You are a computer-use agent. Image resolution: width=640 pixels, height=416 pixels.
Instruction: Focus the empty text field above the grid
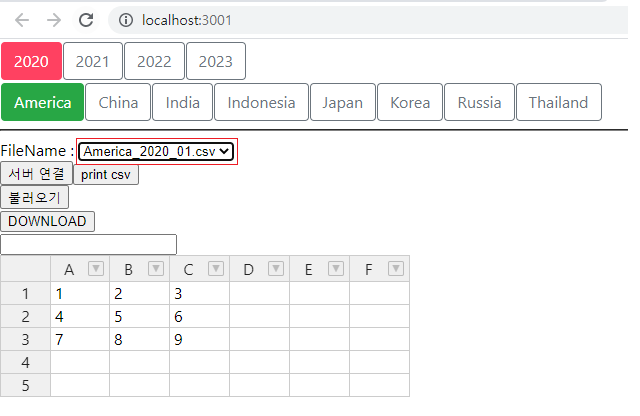[x=89, y=245]
